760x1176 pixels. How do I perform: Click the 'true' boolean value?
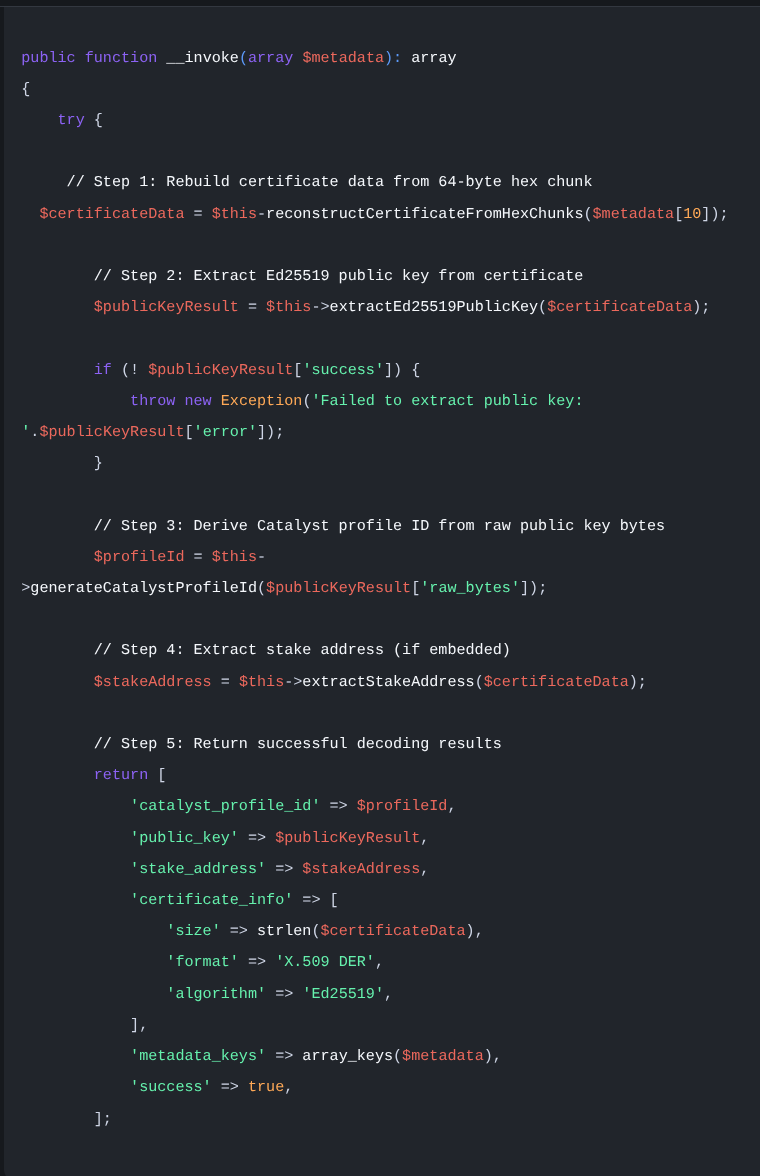[266, 1087]
